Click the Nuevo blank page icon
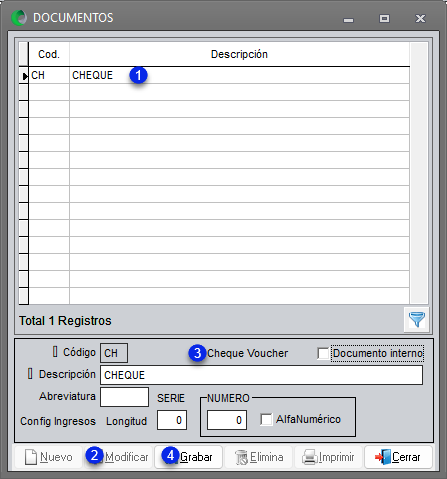This screenshot has width=447, height=479. [31, 457]
